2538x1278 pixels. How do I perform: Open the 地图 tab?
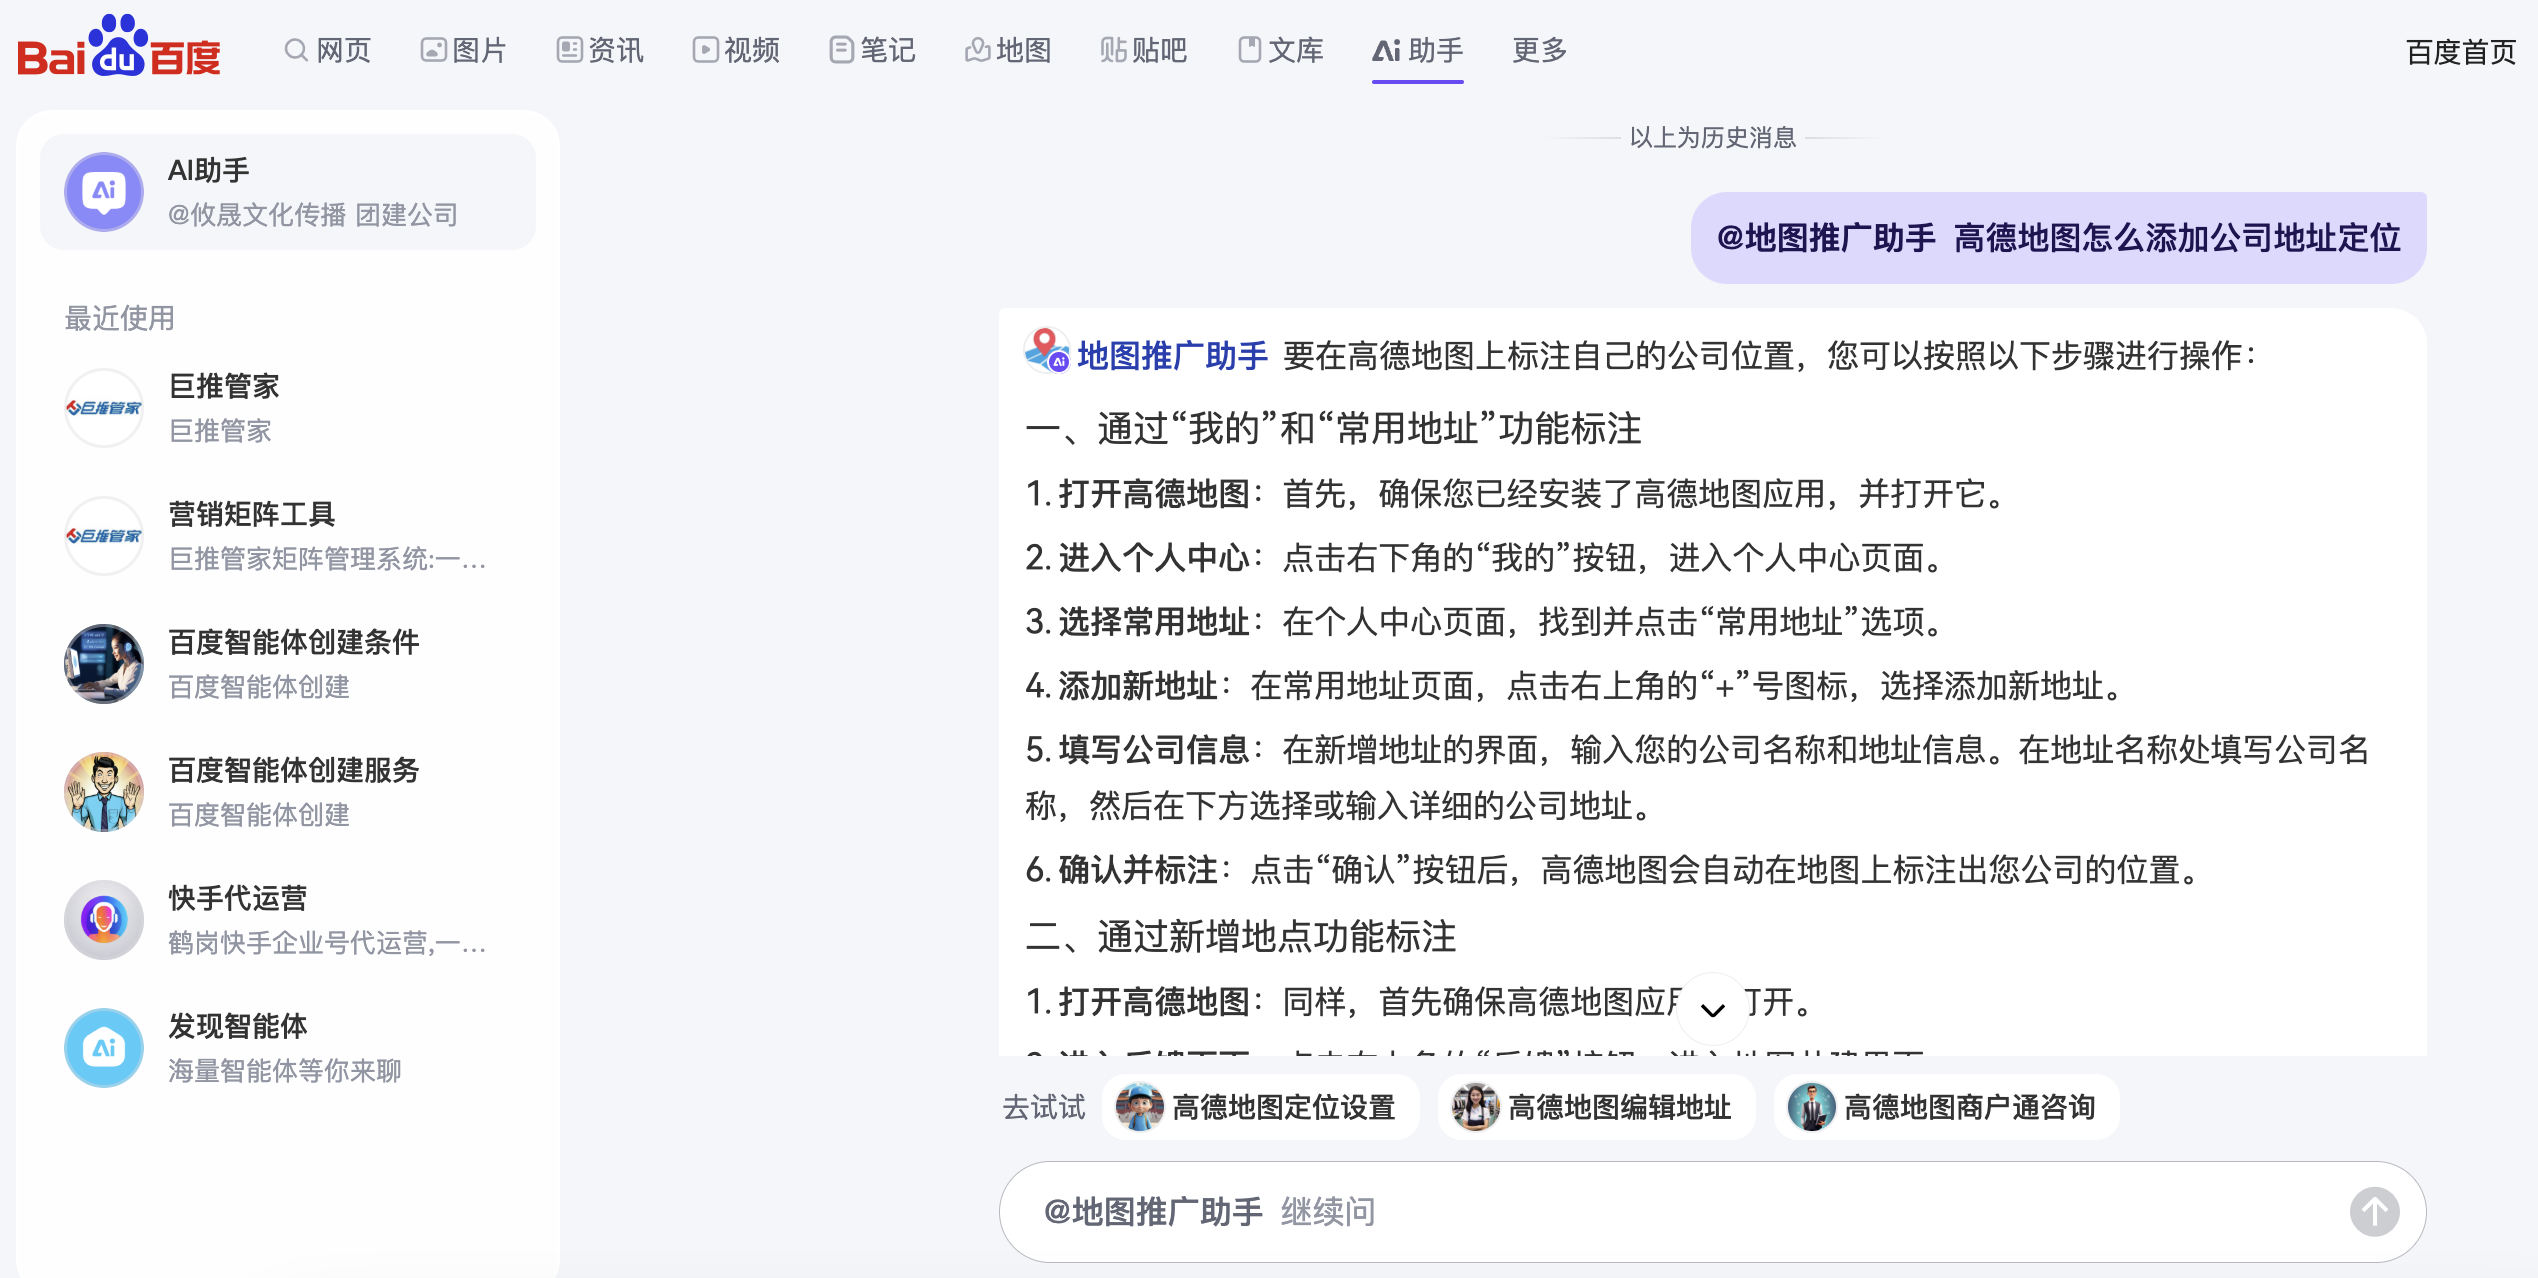tap(1008, 50)
